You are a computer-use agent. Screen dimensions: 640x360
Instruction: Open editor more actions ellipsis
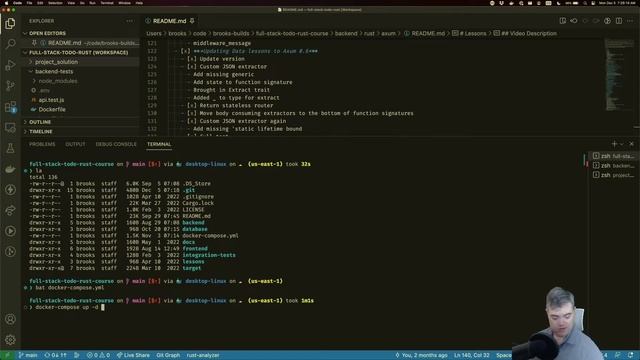pyautogui.click(x=630, y=21)
